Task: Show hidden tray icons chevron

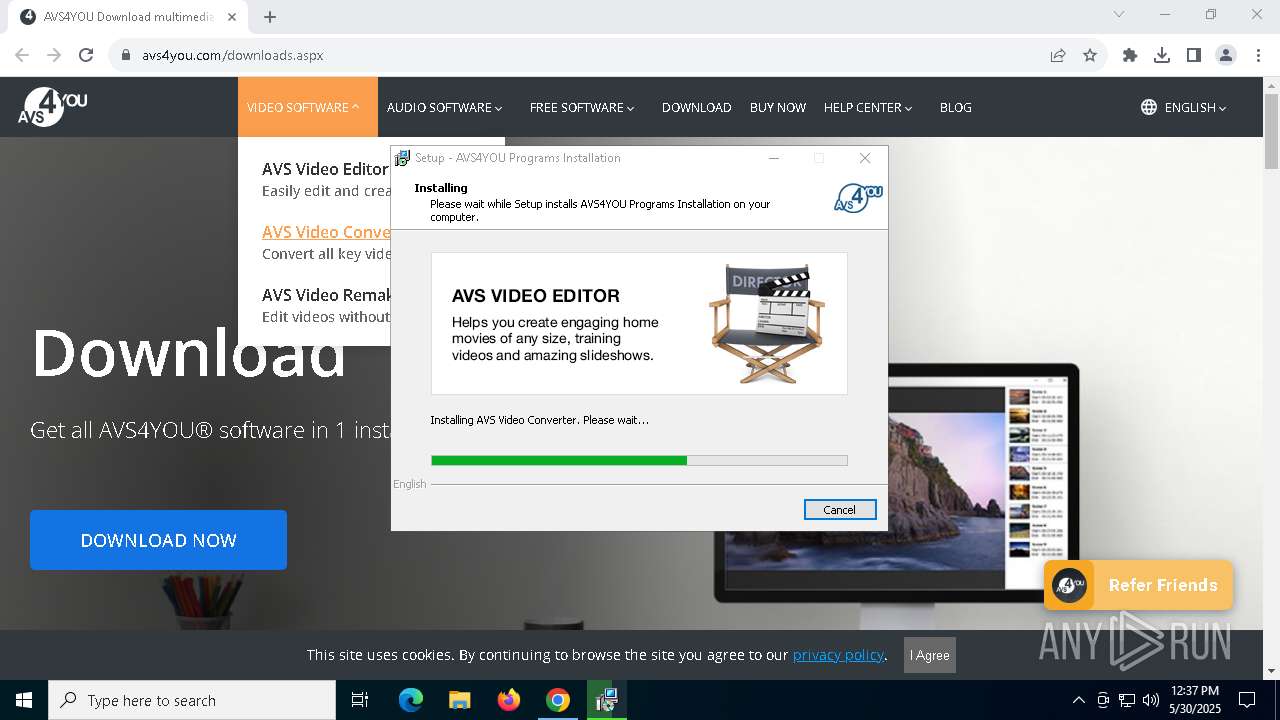Action: 1079,700
